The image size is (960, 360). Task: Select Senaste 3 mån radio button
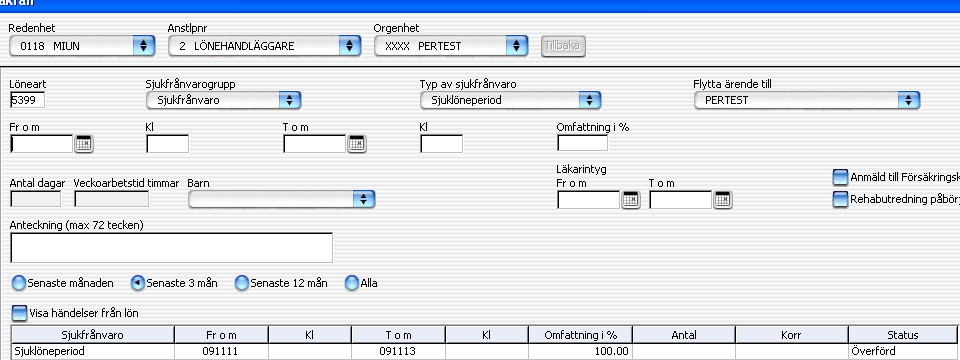[138, 283]
